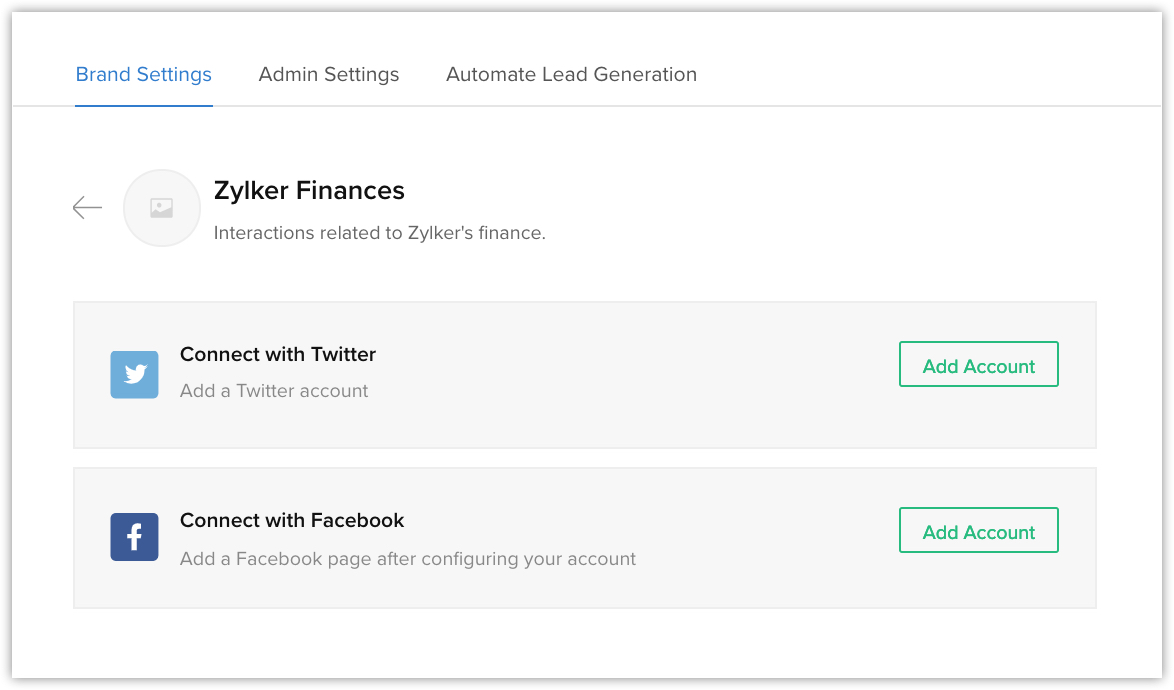This screenshot has width=1174, height=690.
Task: Click the Connect with Twitter heading
Action: [x=278, y=354]
